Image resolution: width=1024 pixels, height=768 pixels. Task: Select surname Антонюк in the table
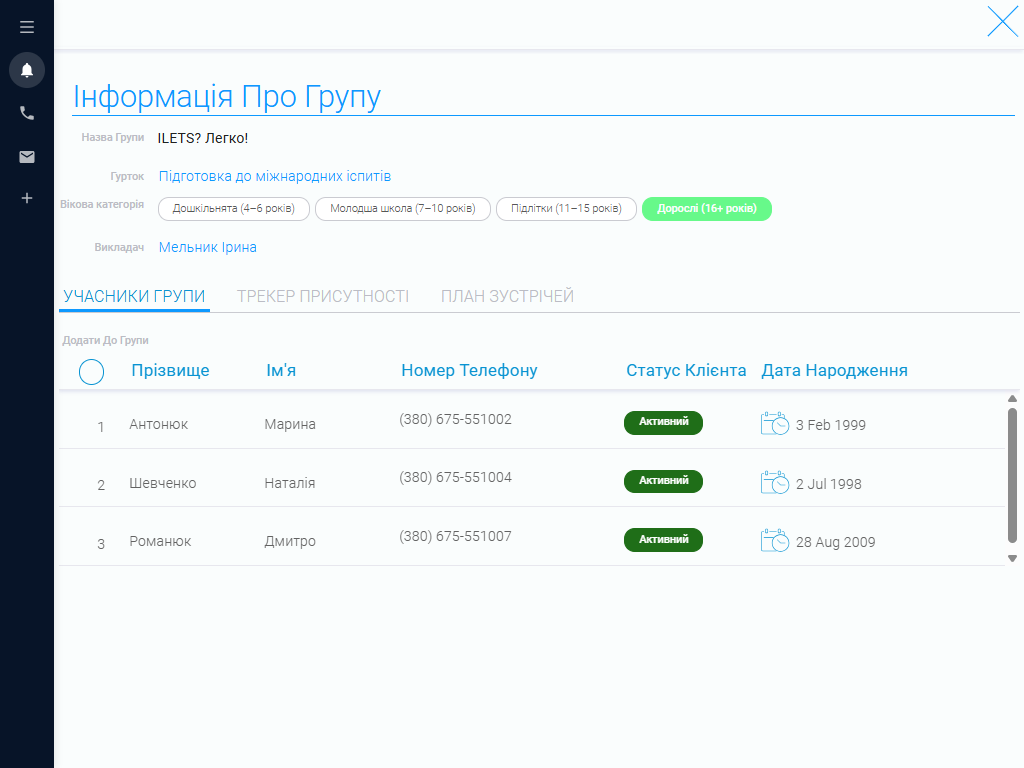pyautogui.click(x=159, y=424)
